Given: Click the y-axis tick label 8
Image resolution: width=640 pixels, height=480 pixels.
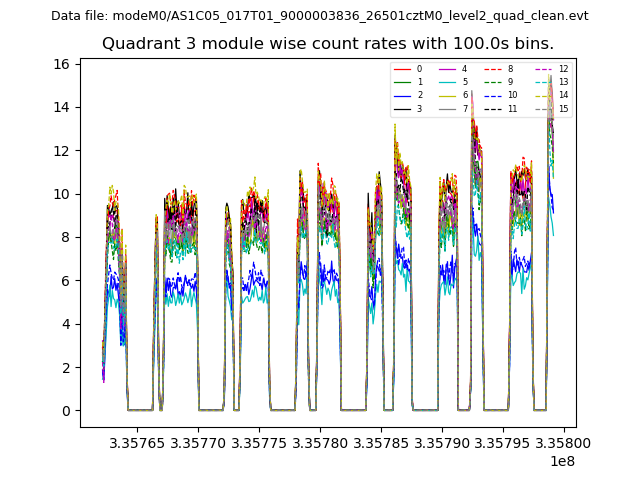Looking at the screenshot, I should (x=66, y=237).
